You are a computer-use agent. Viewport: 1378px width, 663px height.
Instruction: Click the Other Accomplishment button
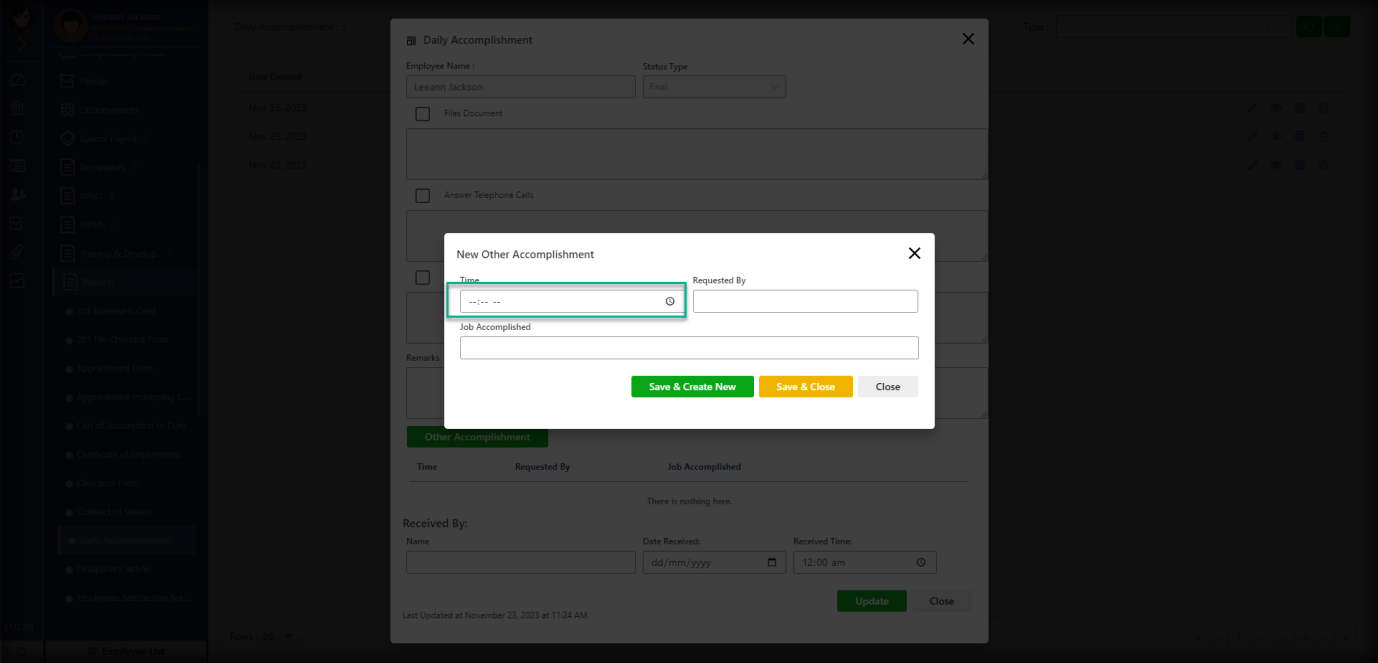pyautogui.click(x=477, y=437)
